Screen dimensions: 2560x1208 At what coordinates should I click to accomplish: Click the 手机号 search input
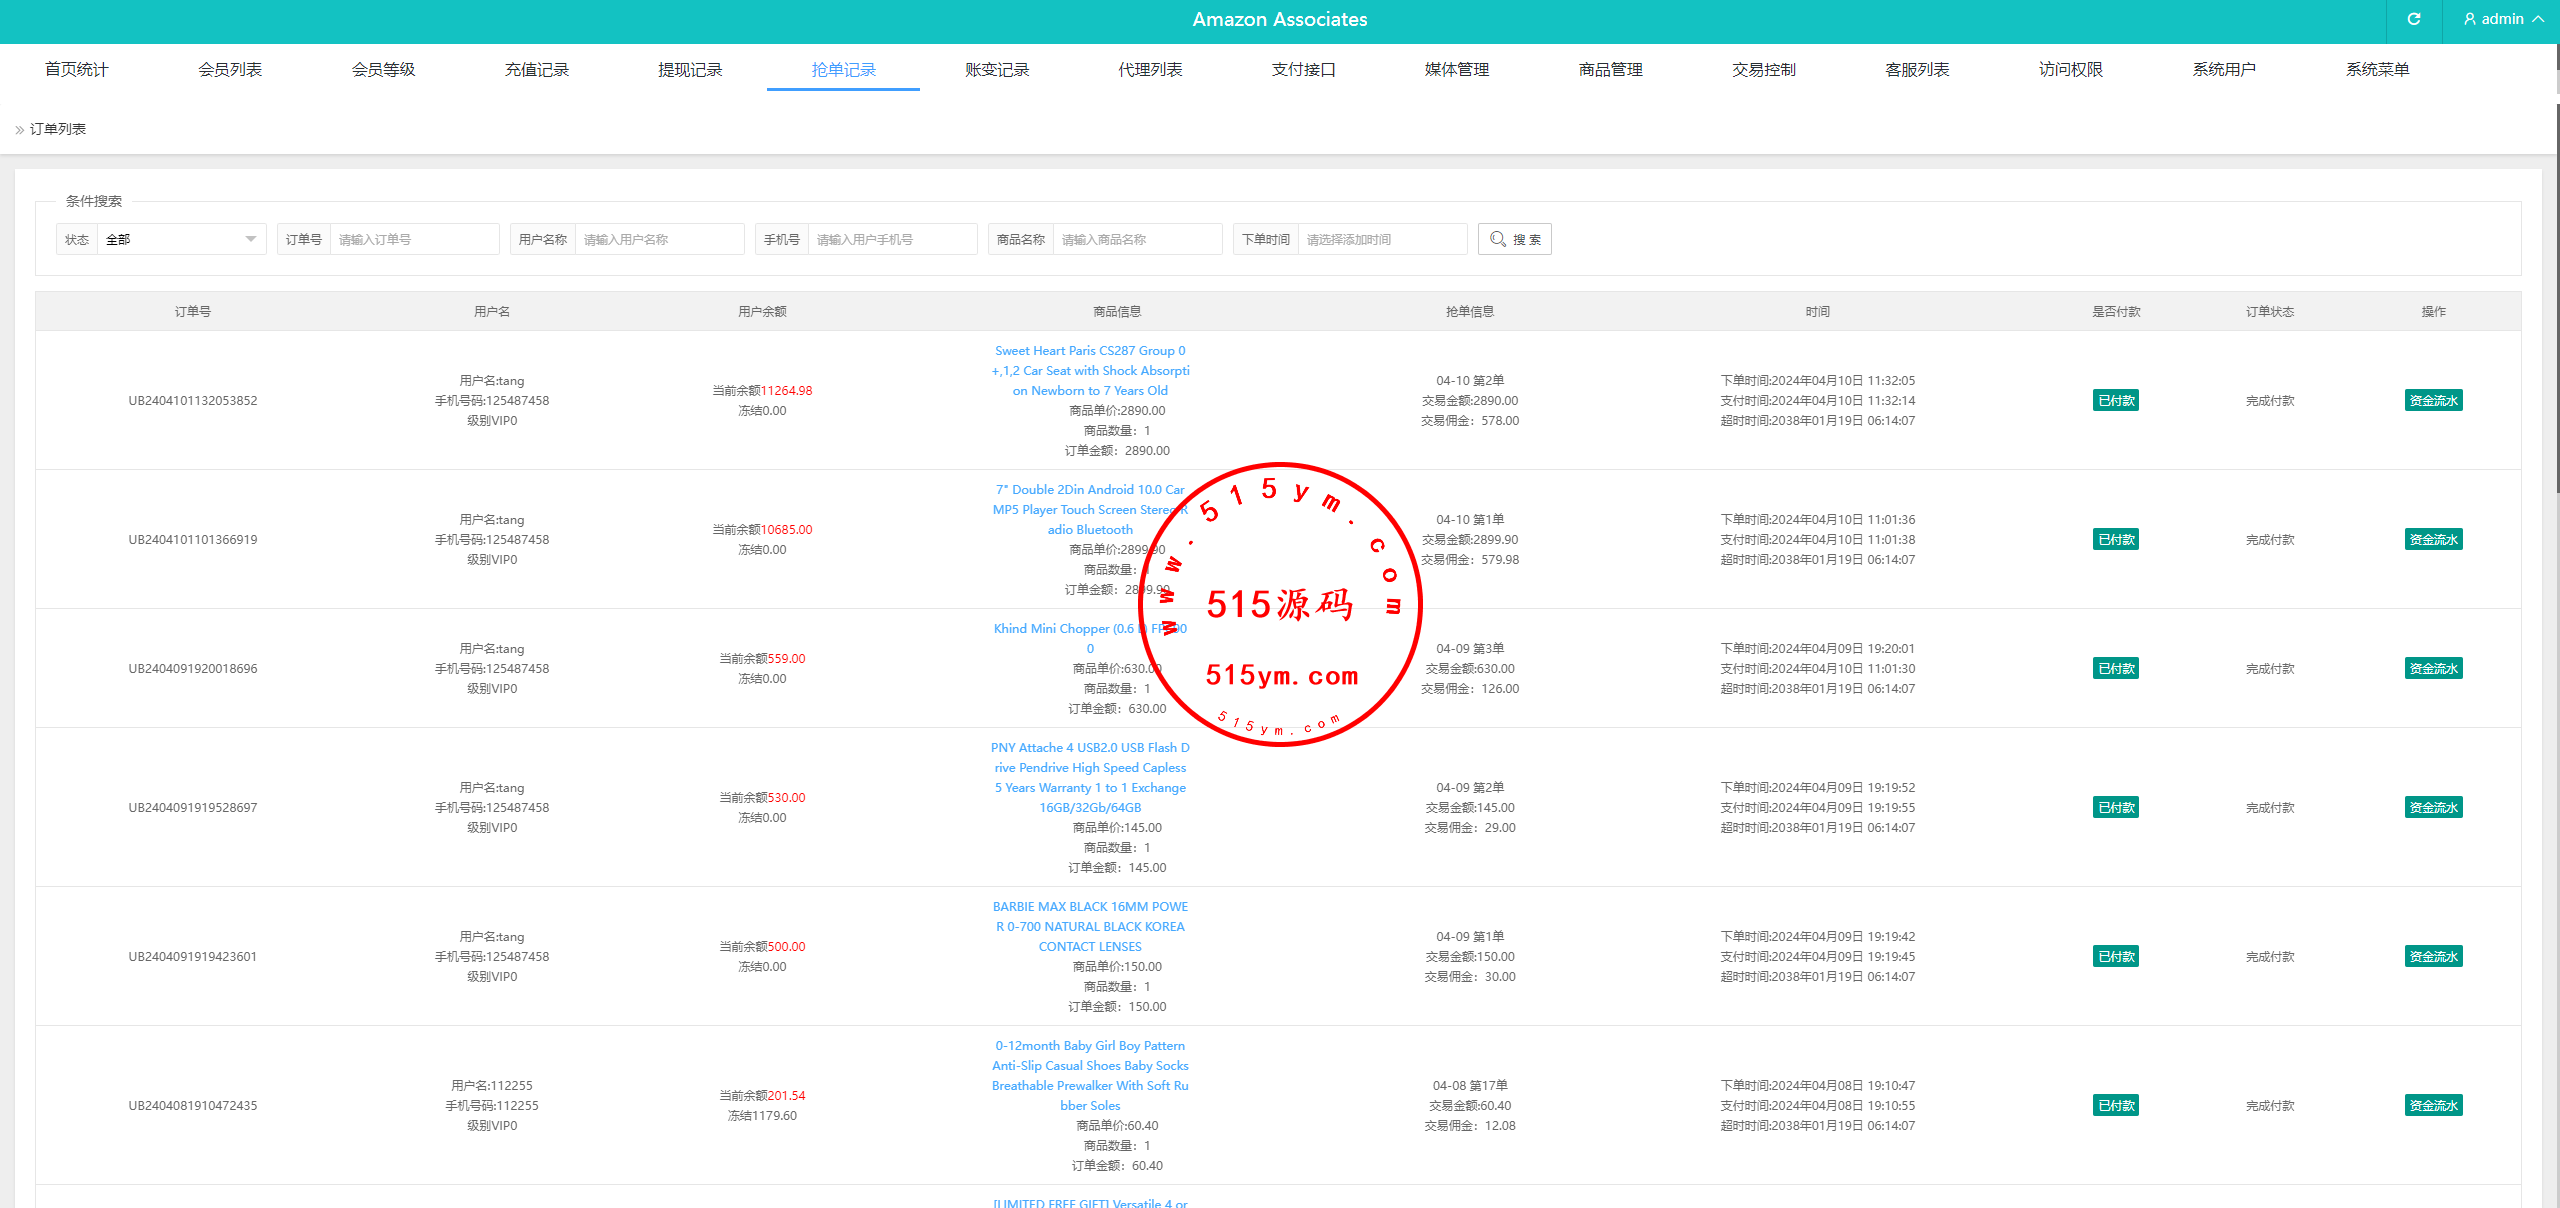click(x=891, y=239)
